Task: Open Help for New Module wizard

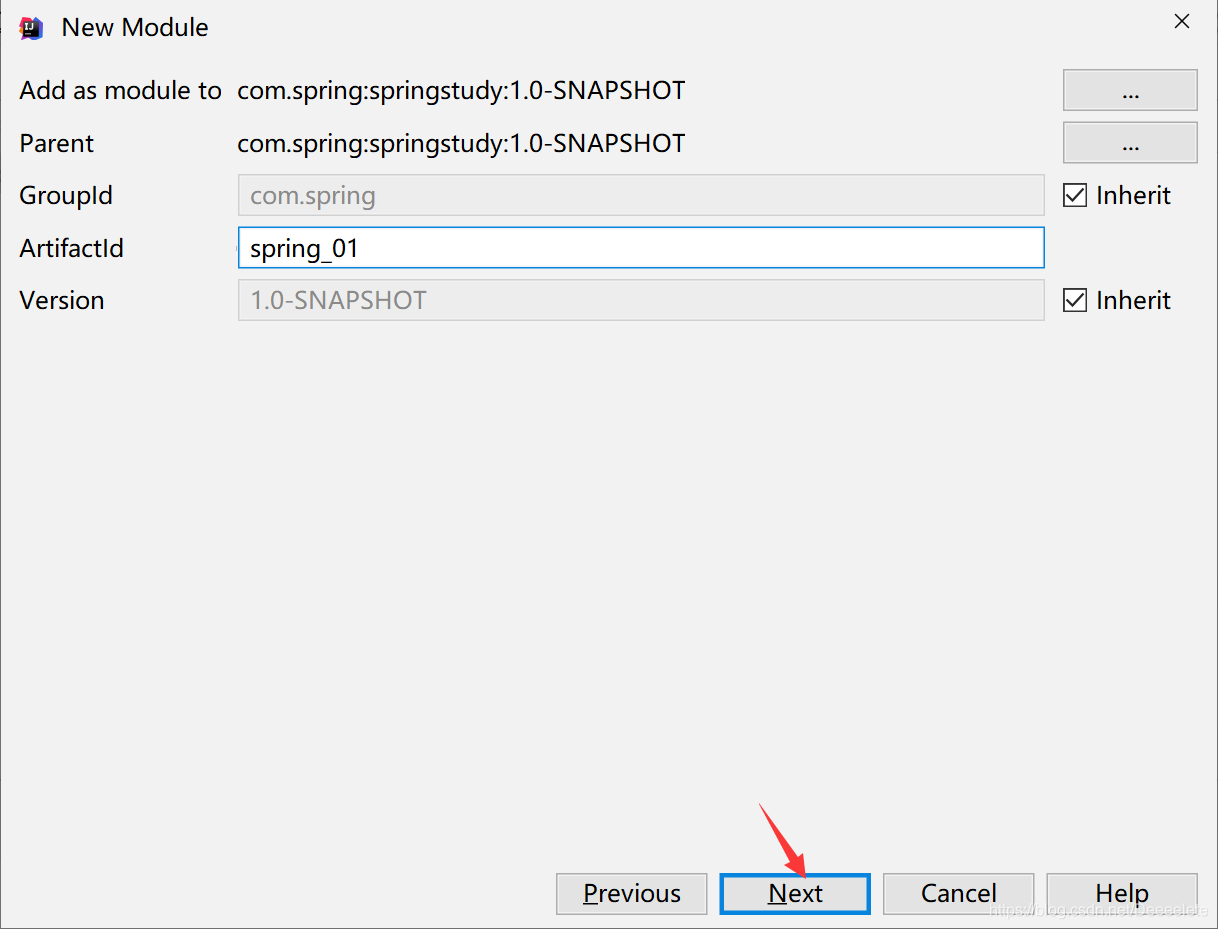Action: 1122,893
